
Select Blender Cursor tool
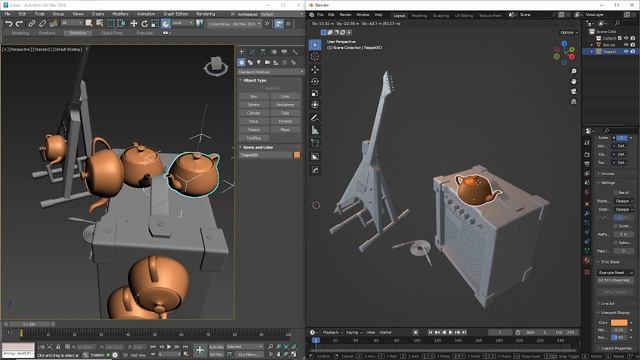[x=315, y=56]
